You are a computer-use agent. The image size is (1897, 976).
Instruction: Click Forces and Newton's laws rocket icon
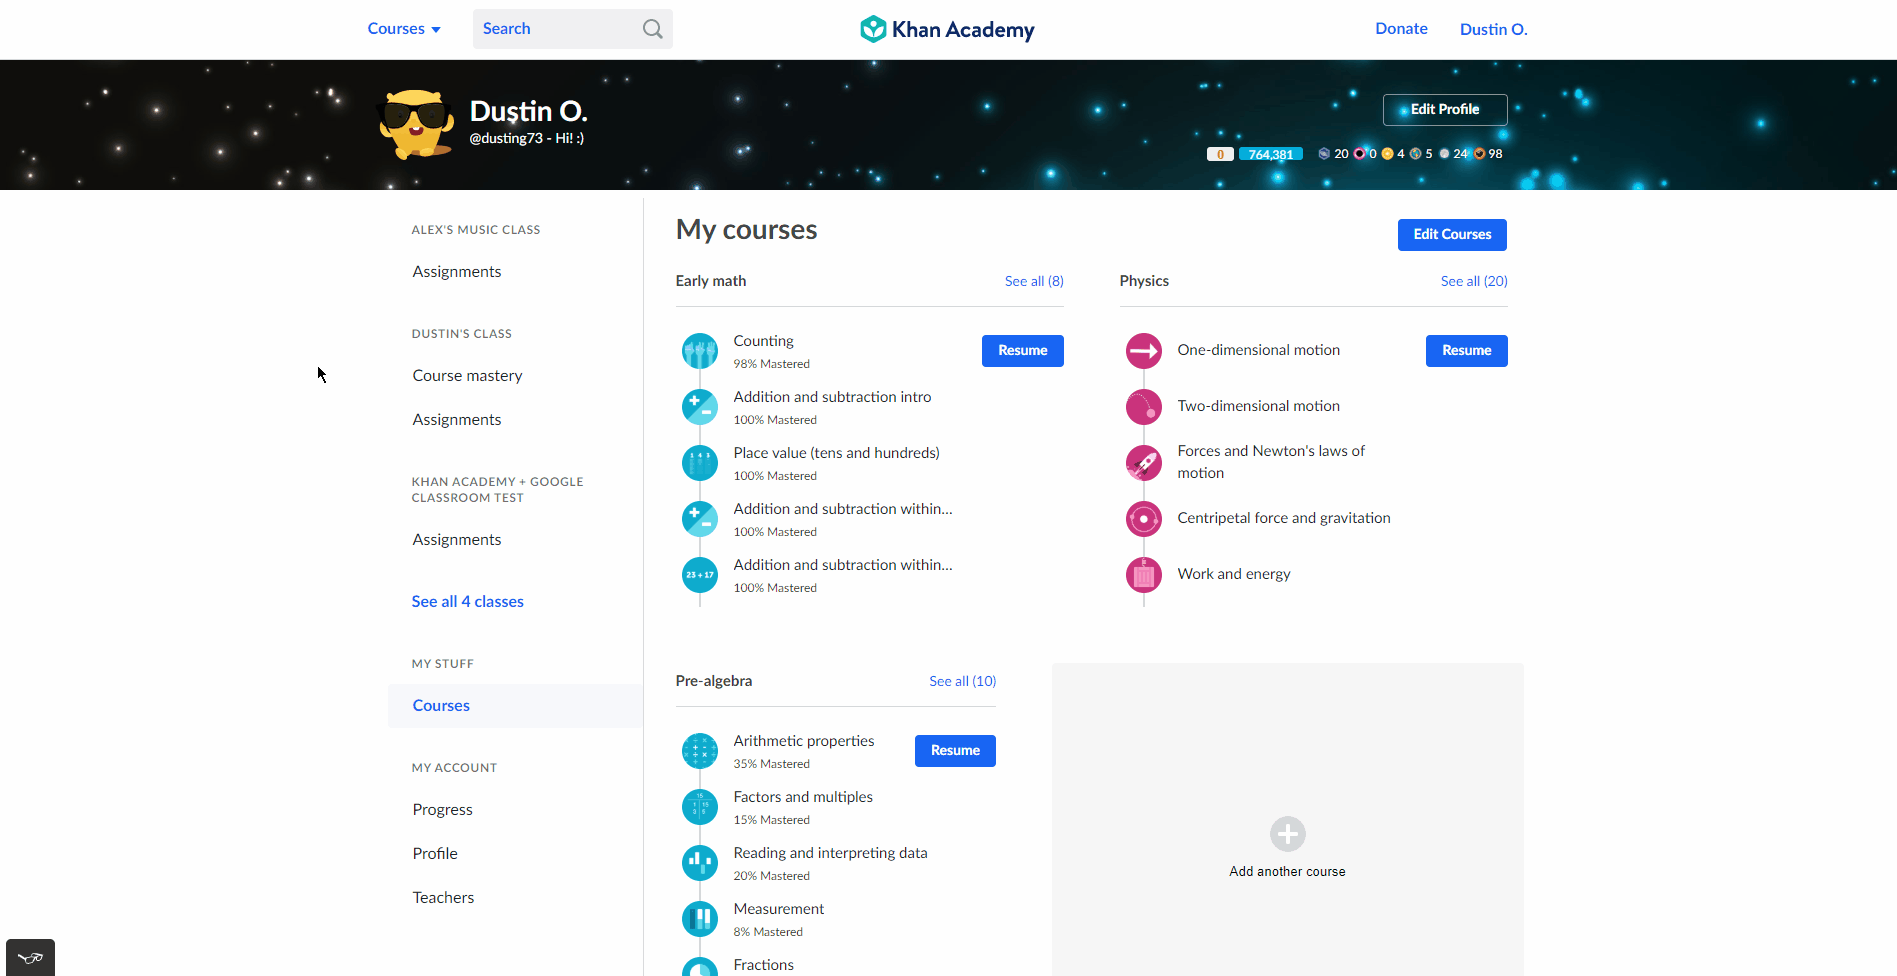[1144, 463]
